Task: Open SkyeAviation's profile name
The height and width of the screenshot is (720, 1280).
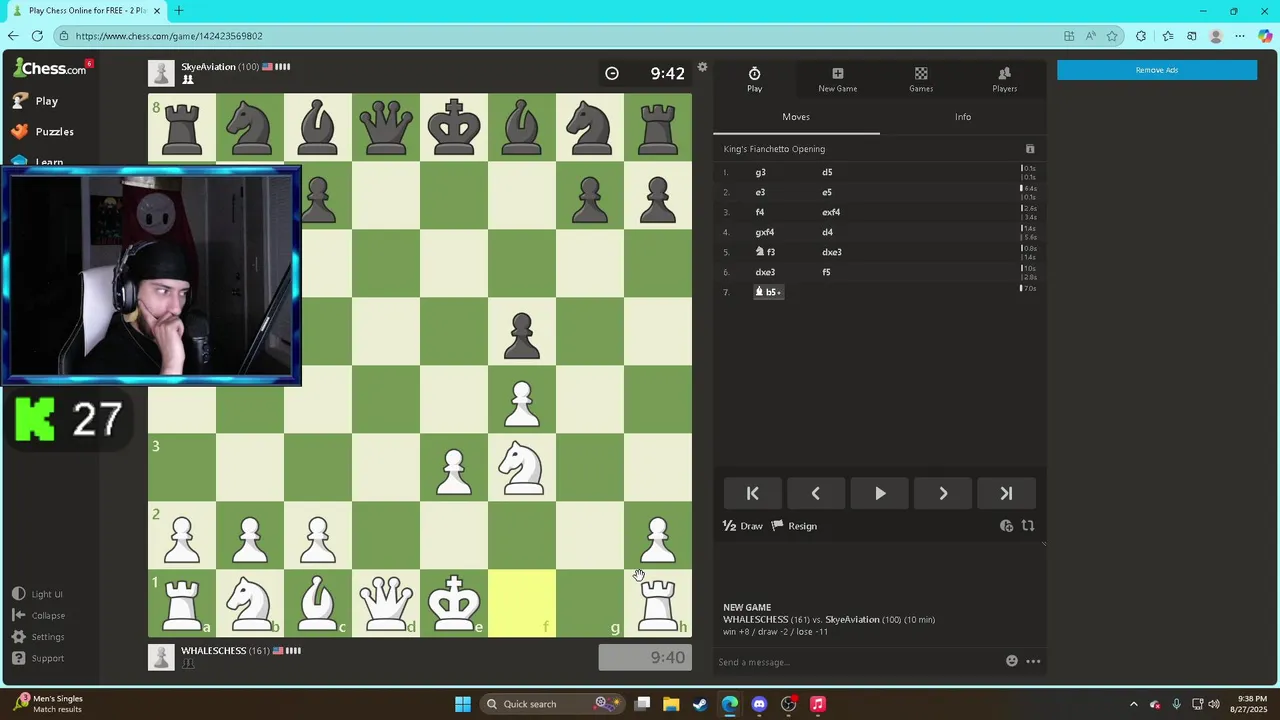Action: tap(208, 67)
